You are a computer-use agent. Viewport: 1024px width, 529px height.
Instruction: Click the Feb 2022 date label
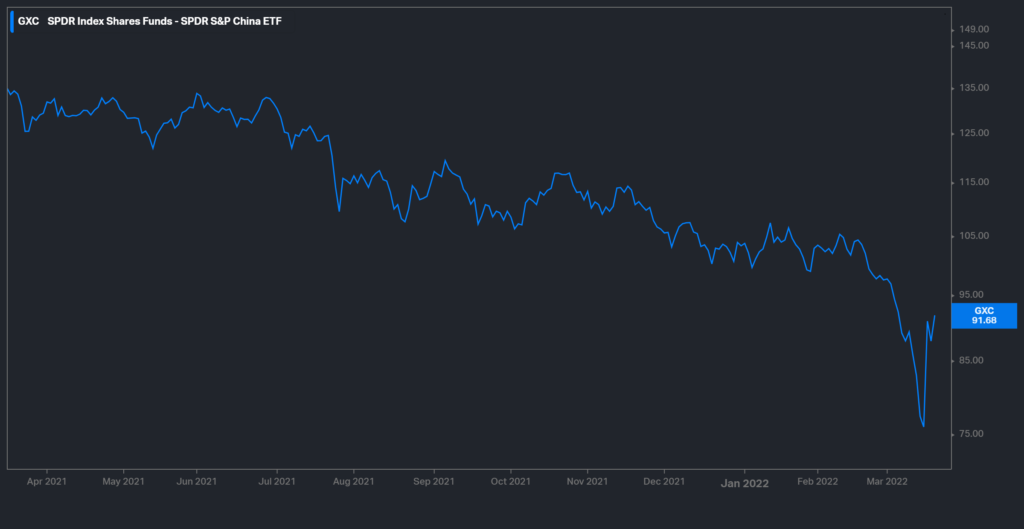coord(818,481)
